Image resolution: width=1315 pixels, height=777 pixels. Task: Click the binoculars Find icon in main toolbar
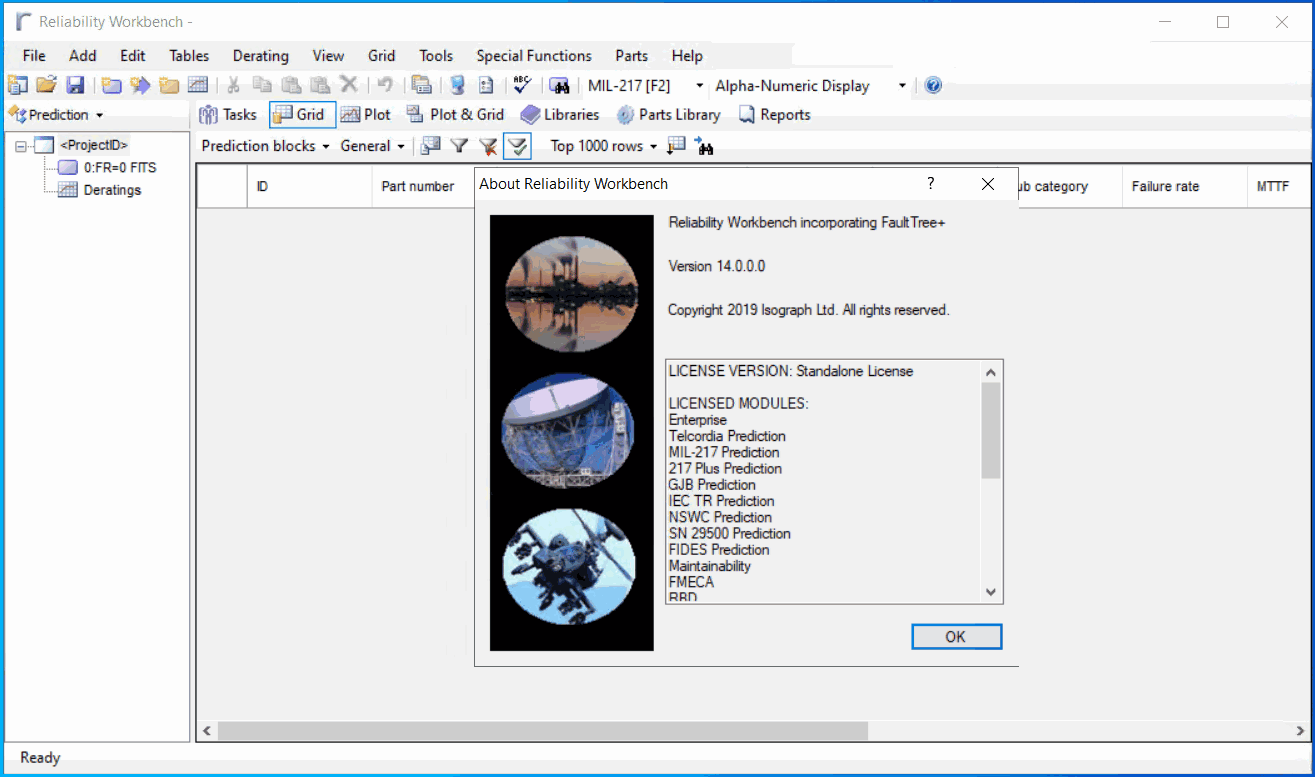click(559, 86)
